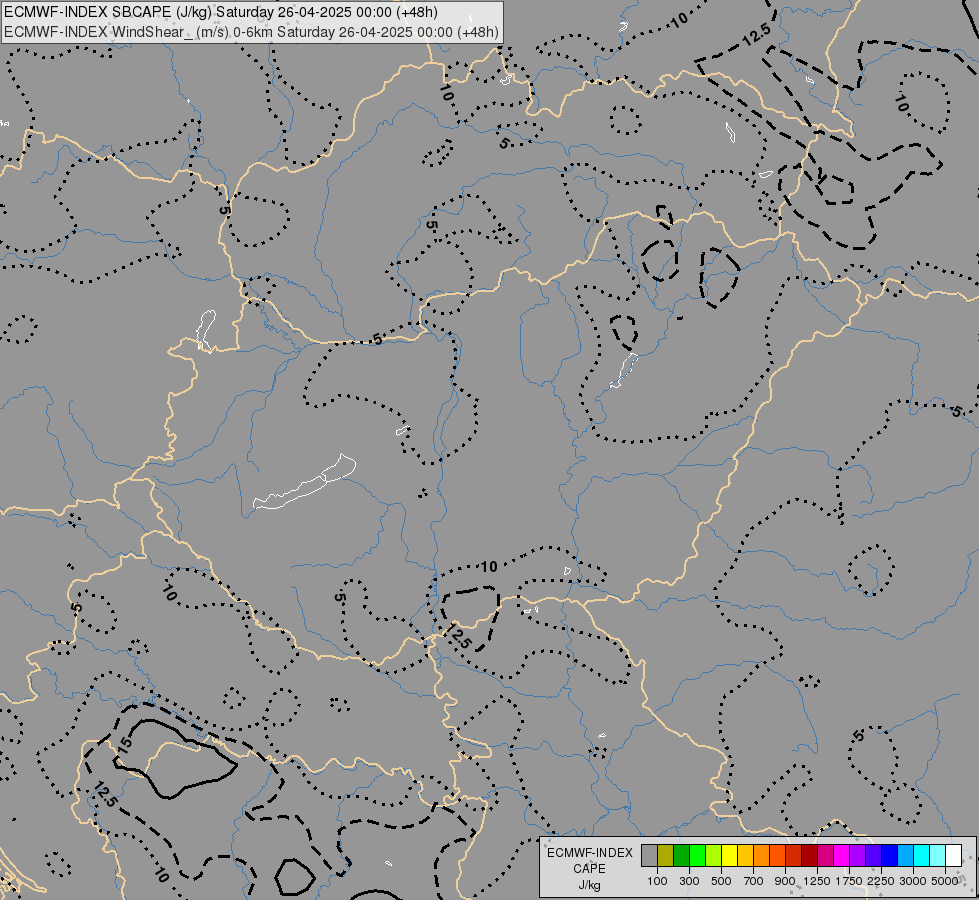
Task: Pick the pale cyan legend swatch
Action: [938, 855]
